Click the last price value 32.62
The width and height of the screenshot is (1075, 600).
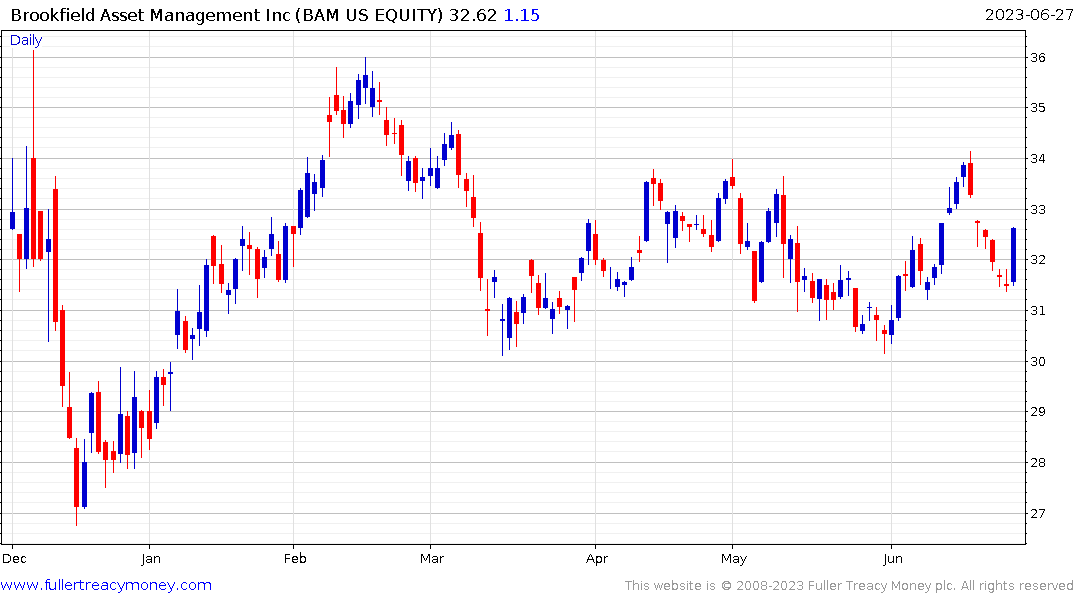tap(472, 15)
